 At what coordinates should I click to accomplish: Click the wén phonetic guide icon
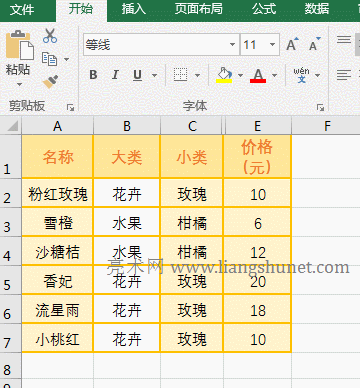pos(301,75)
